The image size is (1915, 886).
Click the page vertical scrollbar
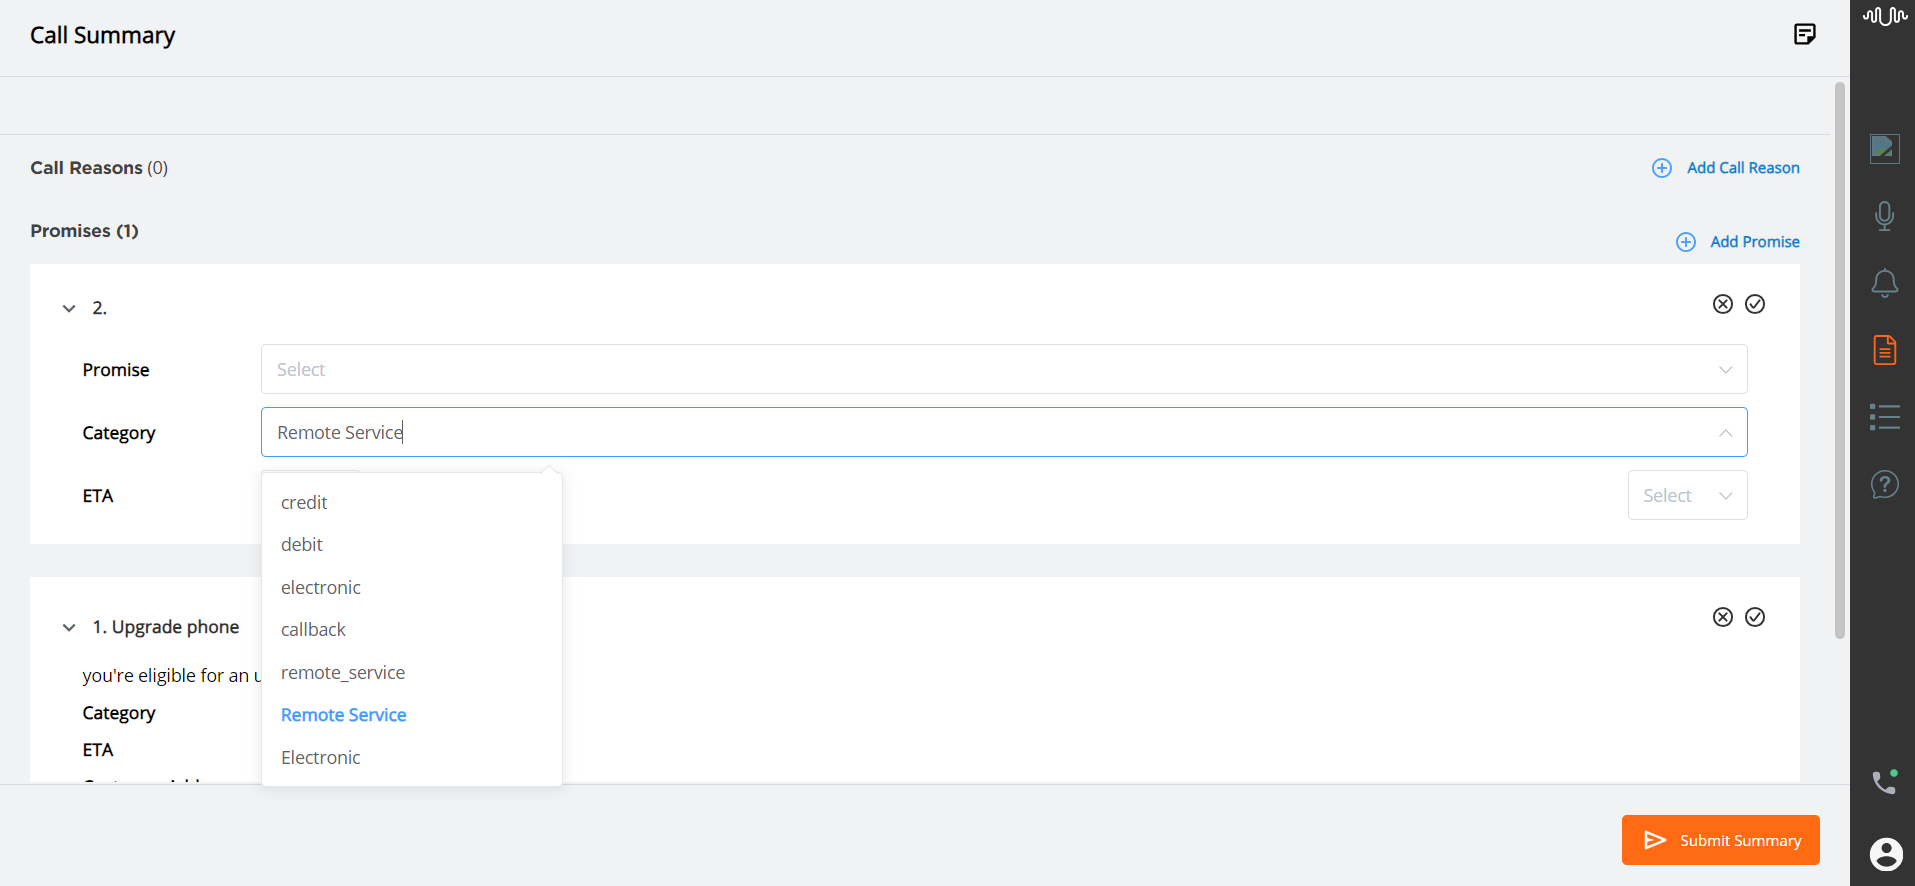[1839, 360]
